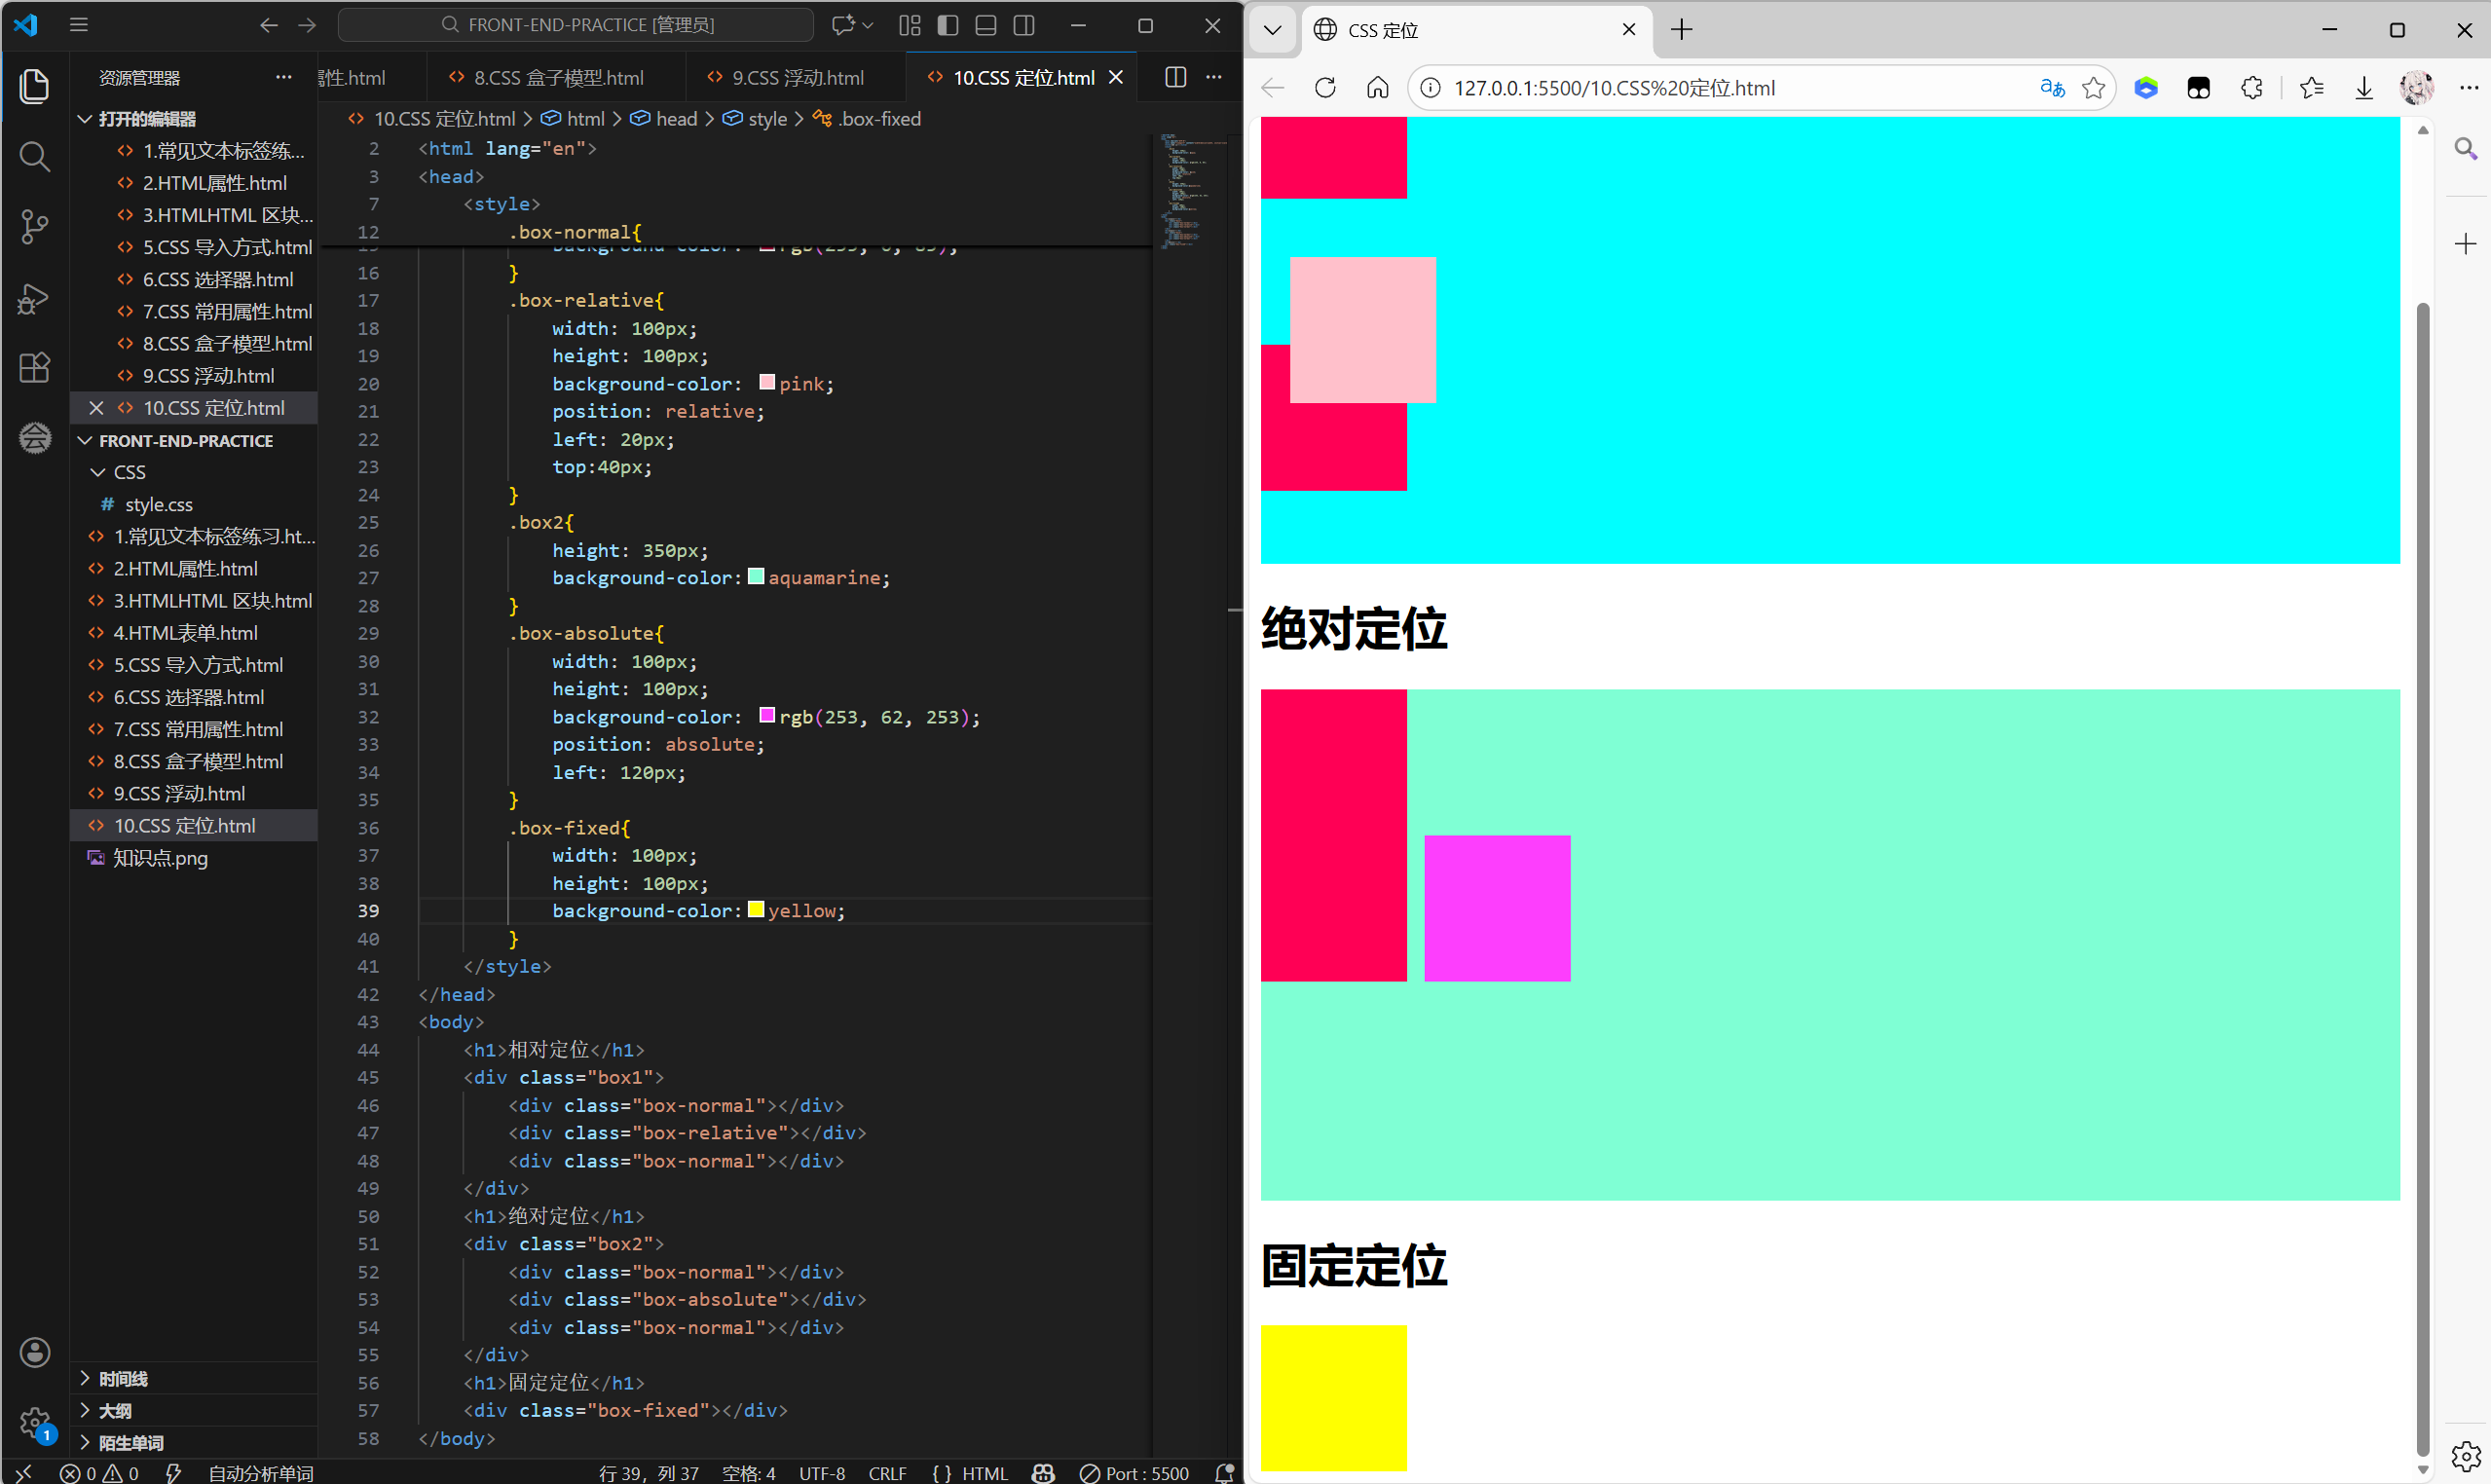The image size is (2491, 1484).
Task: Open Run and Debug view
Action: (34, 298)
